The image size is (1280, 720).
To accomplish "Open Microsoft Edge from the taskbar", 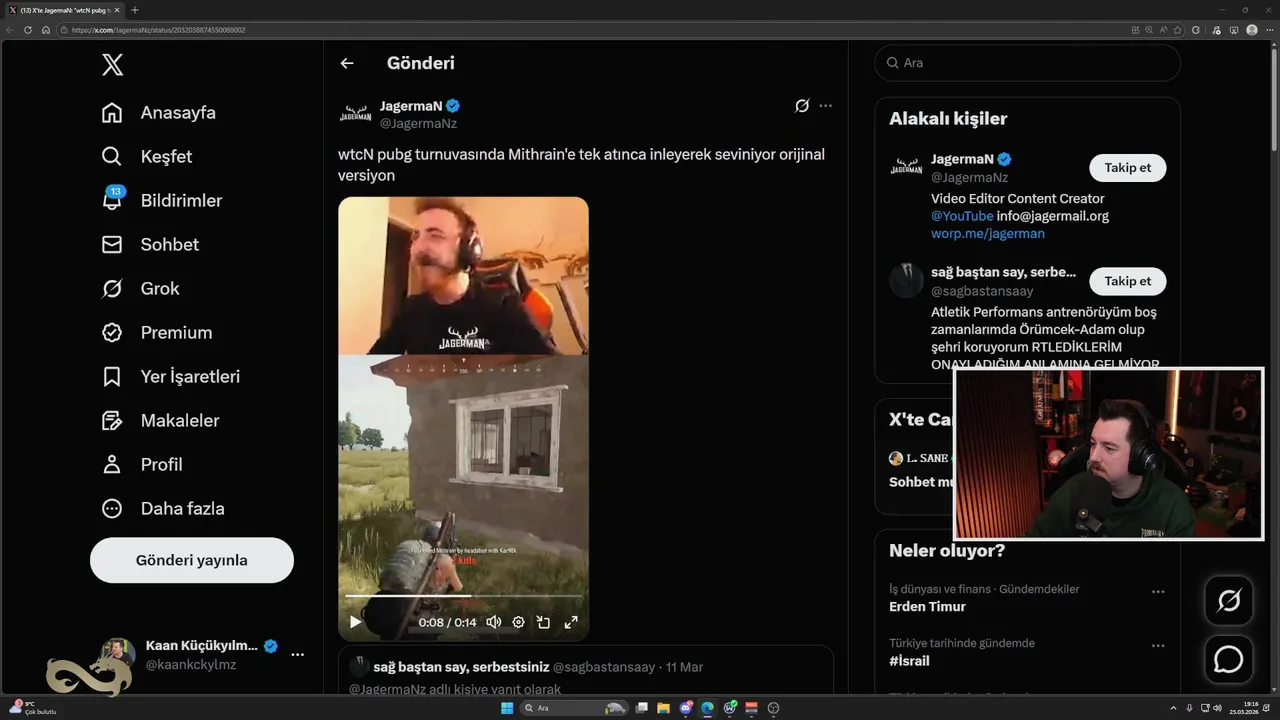I will (x=708, y=708).
